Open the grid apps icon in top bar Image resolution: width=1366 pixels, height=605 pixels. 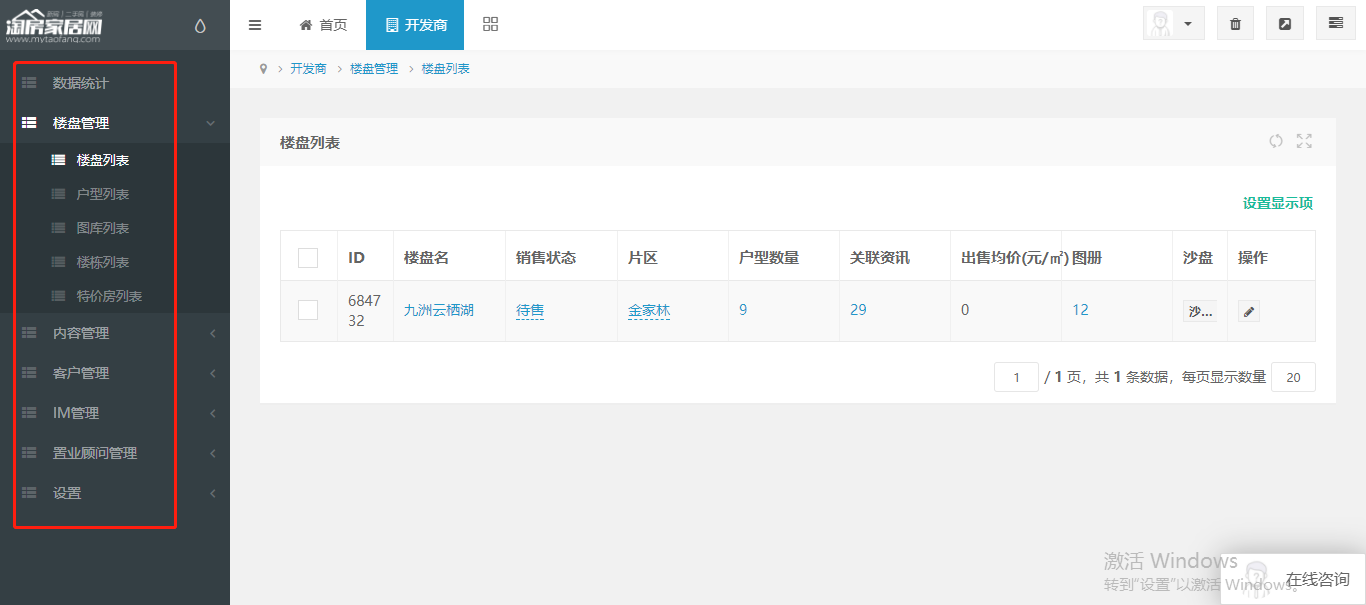(x=490, y=25)
